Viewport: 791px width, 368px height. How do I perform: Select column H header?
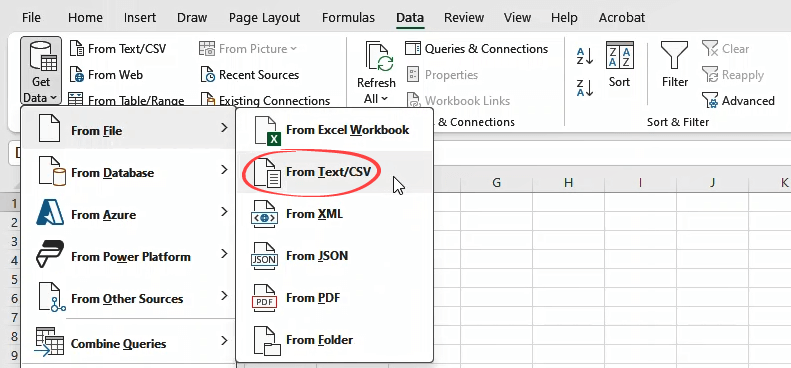(569, 183)
